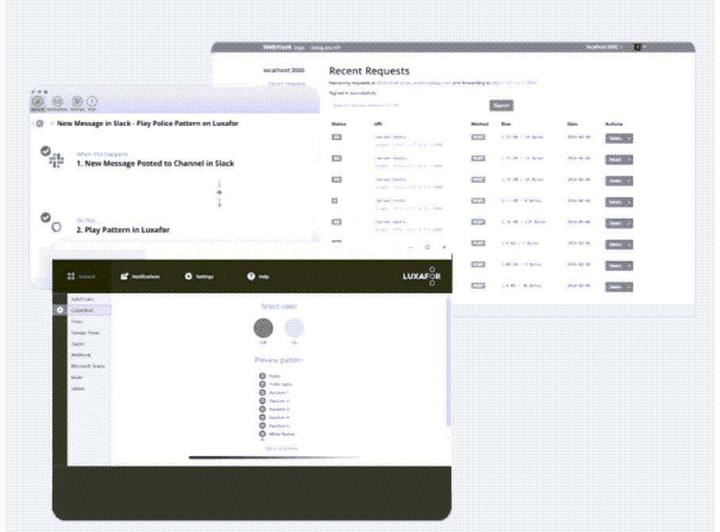Select the Police preview pattern
The image size is (720, 532).
click(x=262, y=376)
